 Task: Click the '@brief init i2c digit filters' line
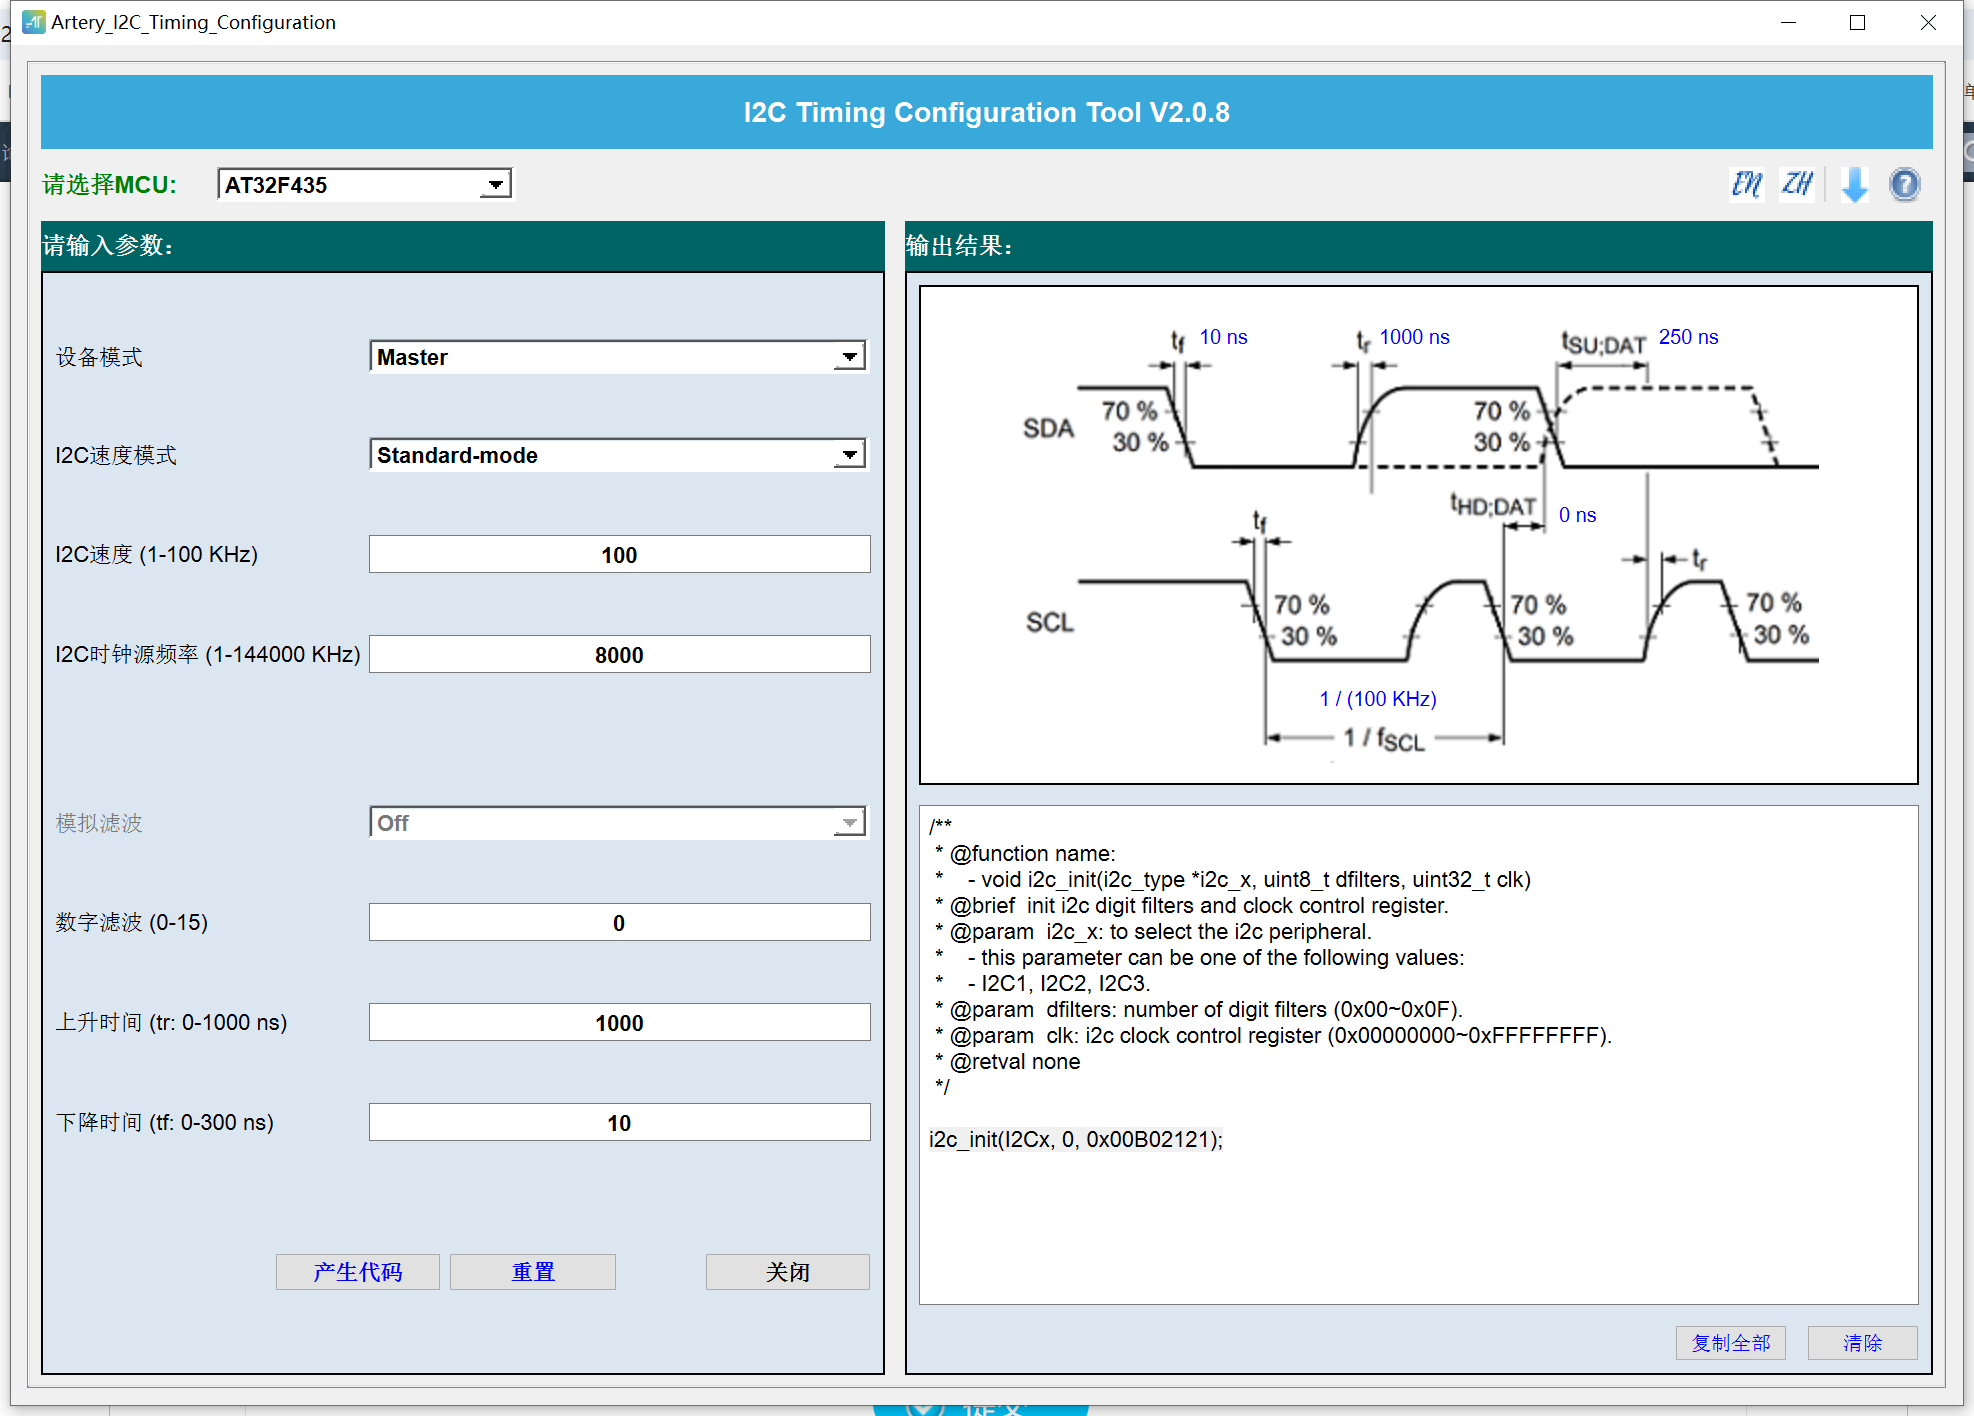(x=1191, y=906)
